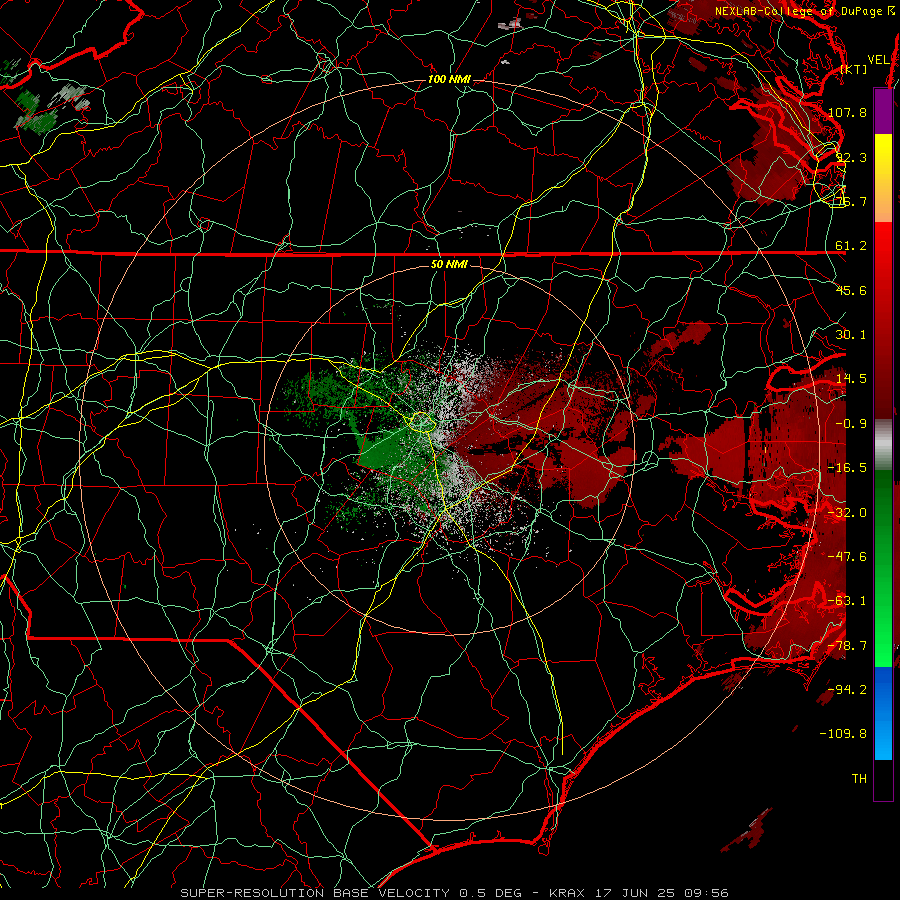Select the -16.5 value on velocity scale
This screenshot has width=900, height=900.
pyautogui.click(x=847, y=468)
